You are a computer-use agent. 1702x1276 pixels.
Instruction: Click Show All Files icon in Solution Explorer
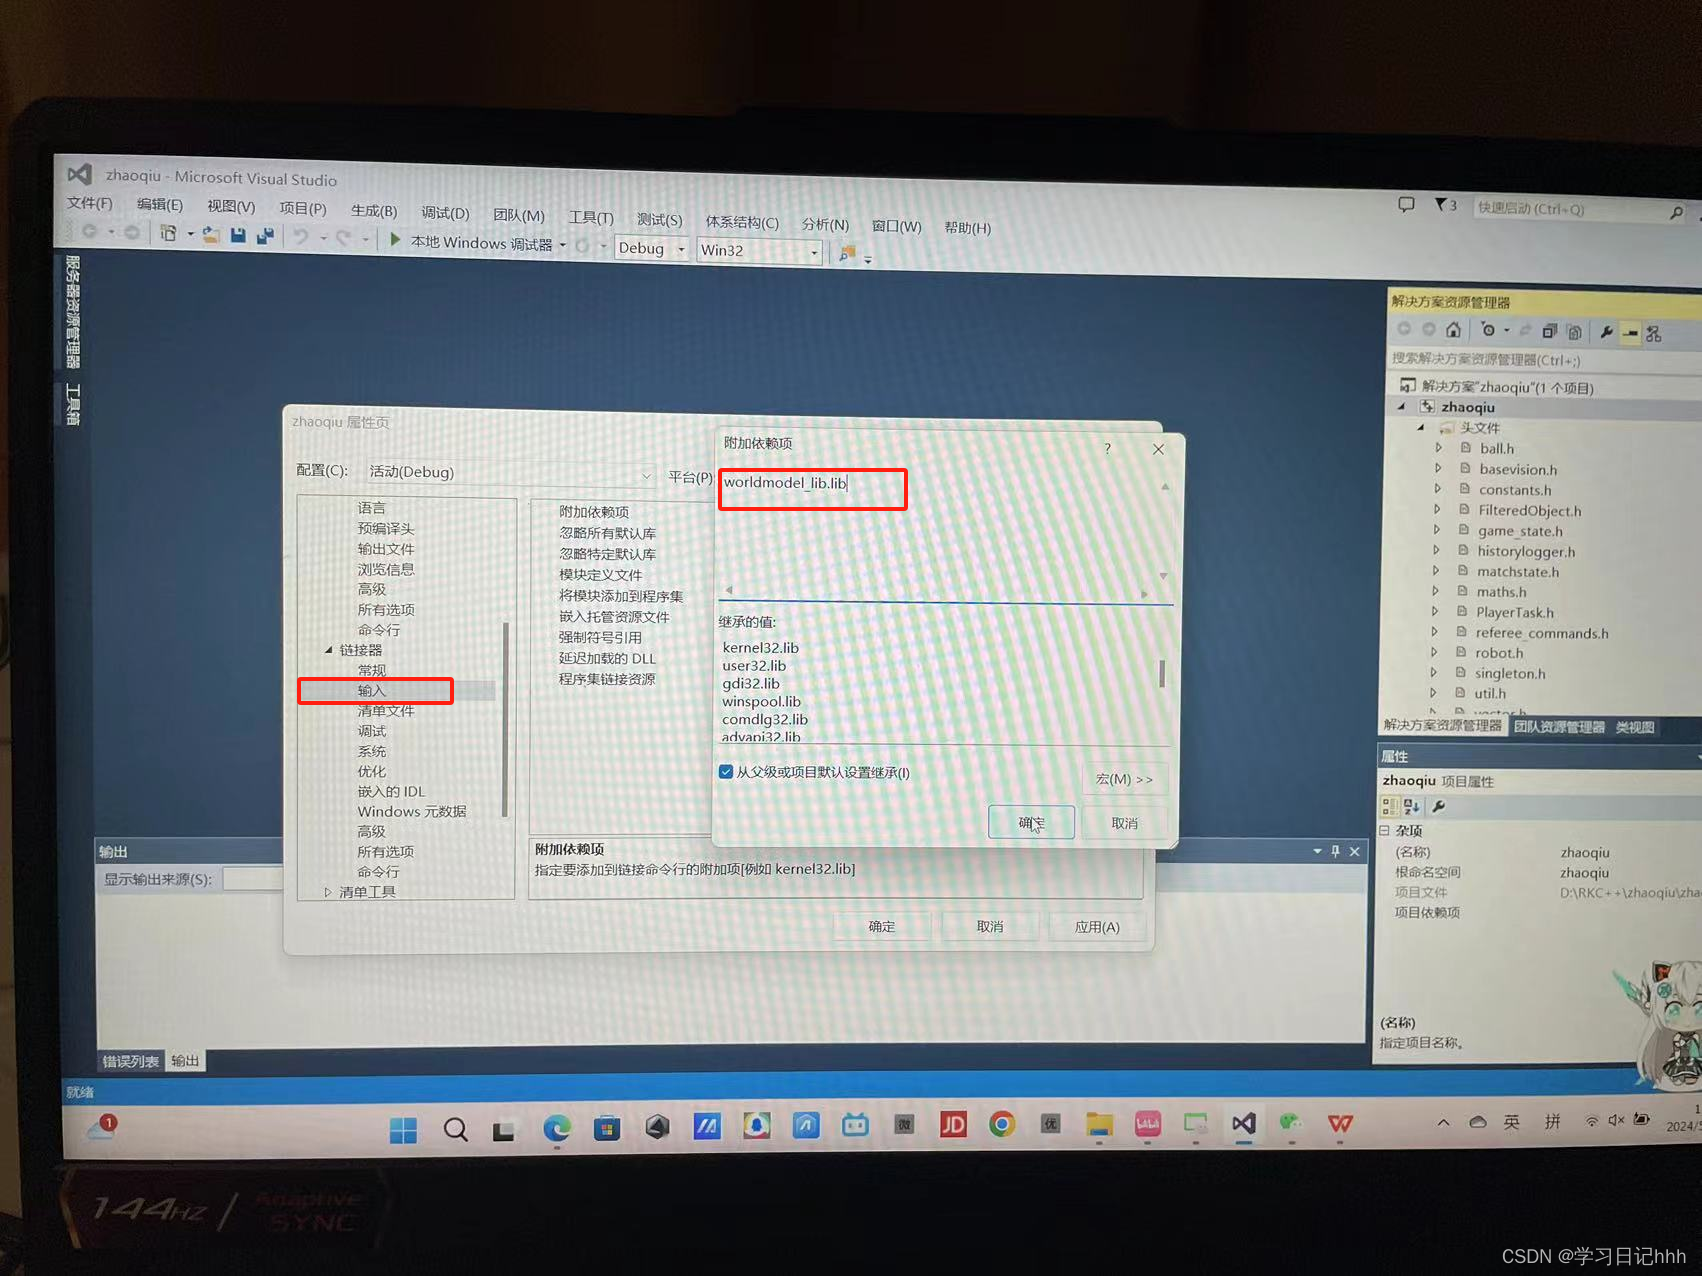pyautogui.click(x=1574, y=332)
